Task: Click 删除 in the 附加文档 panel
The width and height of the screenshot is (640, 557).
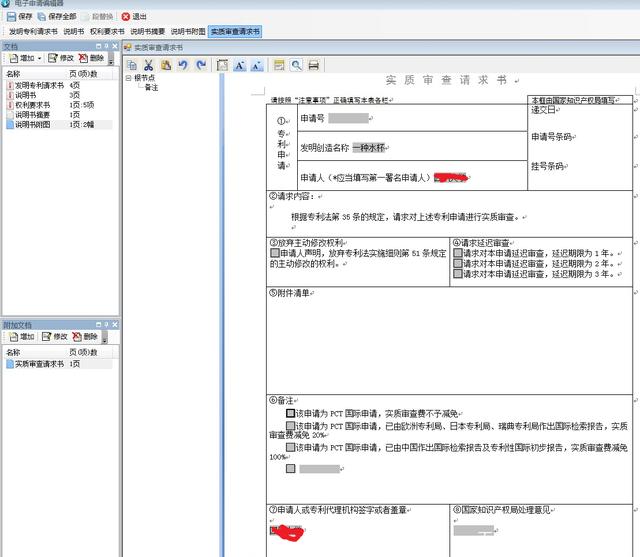Action: (85, 337)
